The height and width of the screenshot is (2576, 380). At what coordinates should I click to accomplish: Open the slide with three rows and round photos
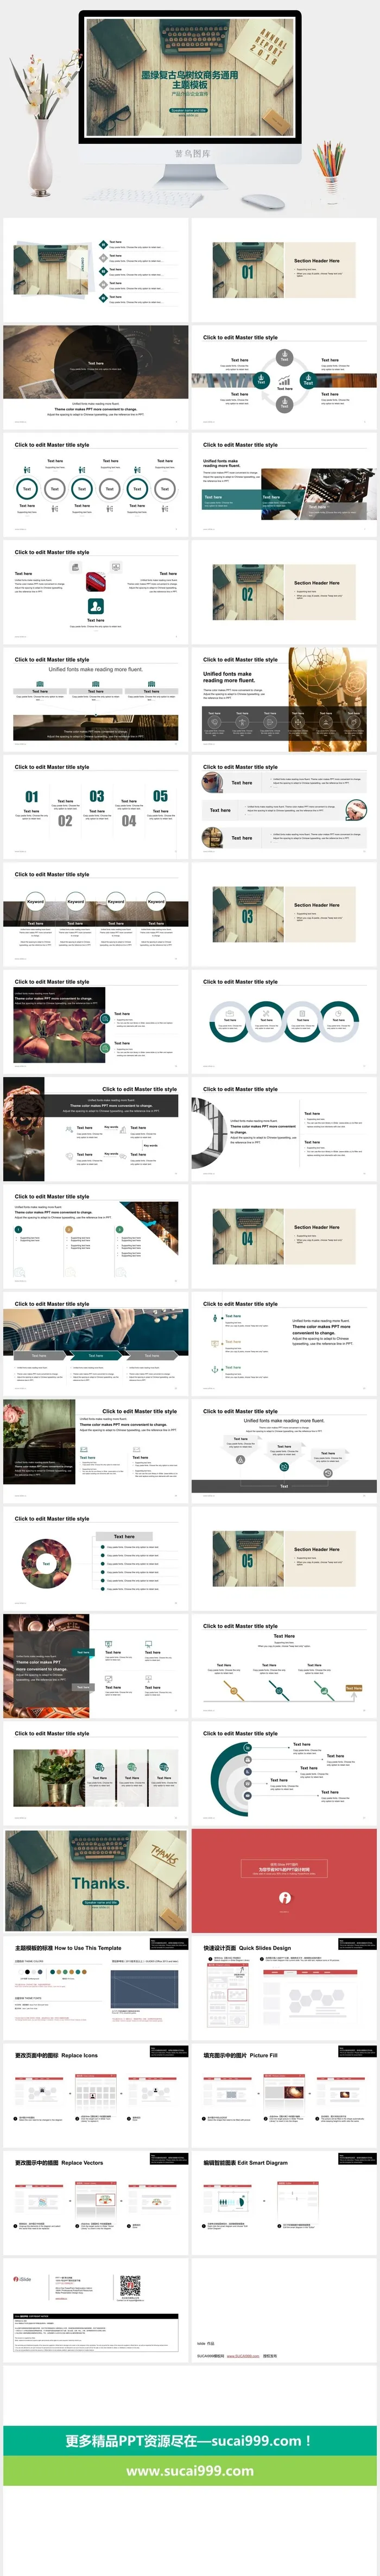click(x=284, y=807)
